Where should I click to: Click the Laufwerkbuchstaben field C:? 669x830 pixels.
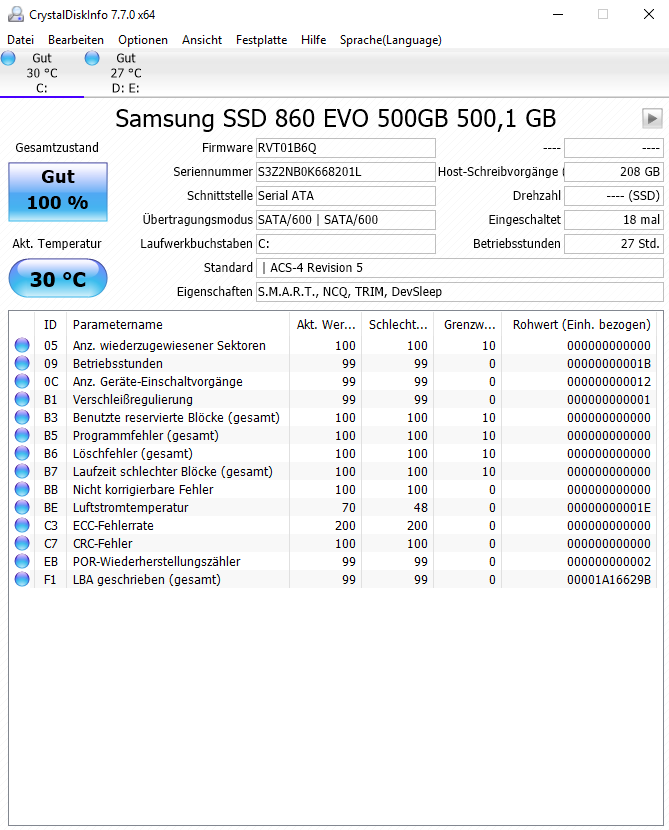click(346, 244)
